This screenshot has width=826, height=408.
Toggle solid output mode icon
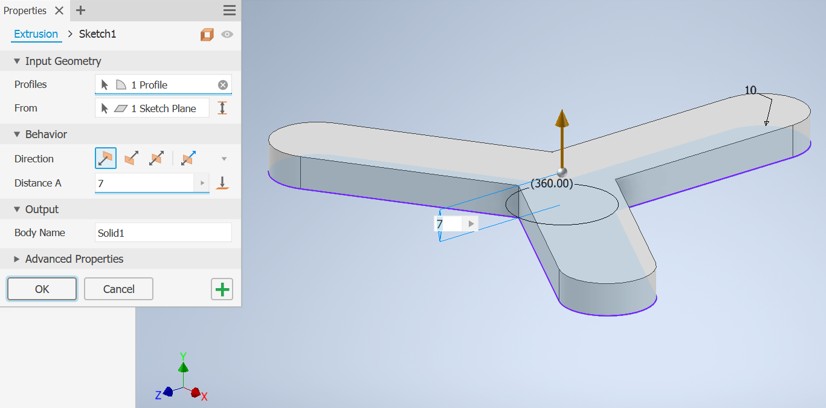click(207, 35)
